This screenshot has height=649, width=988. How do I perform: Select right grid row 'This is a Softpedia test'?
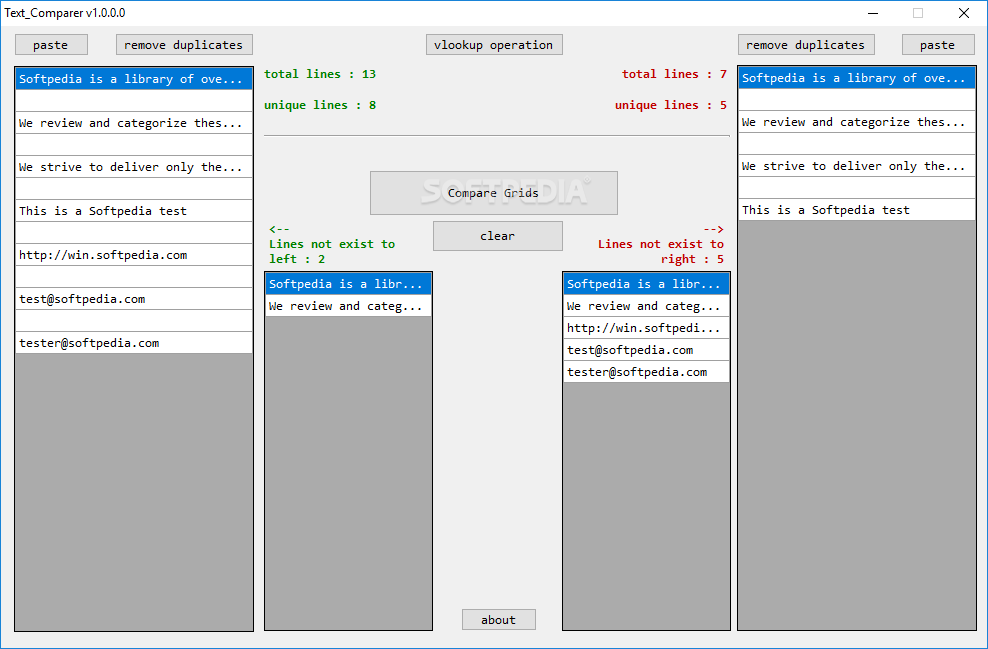point(857,210)
